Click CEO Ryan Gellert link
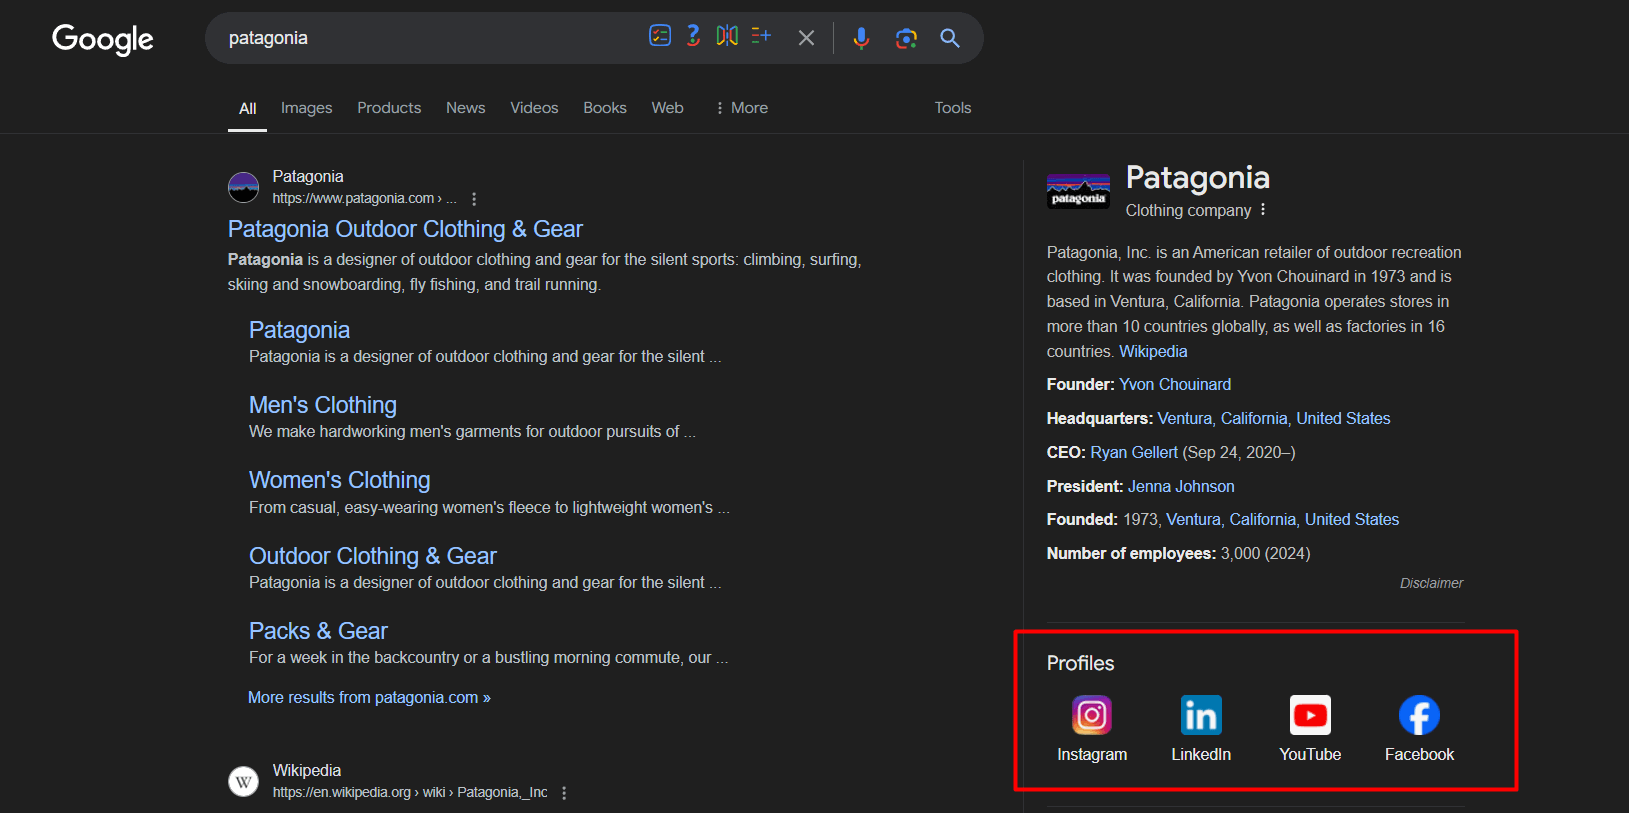The width and height of the screenshot is (1629, 813). click(x=1134, y=453)
